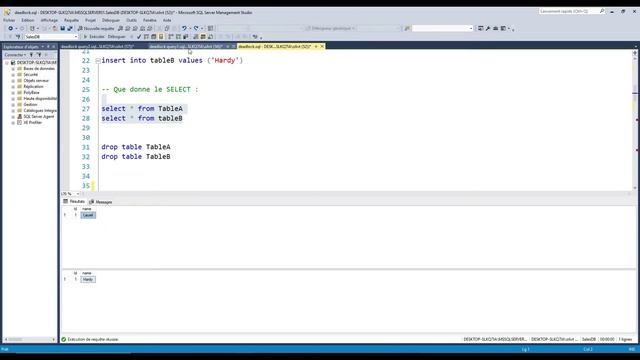
Task: Expand the PolyBase node
Action: tap(13, 93)
